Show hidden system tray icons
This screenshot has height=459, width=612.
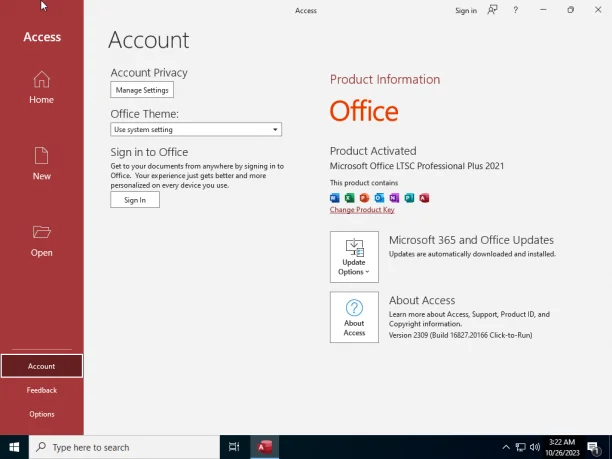pos(506,447)
